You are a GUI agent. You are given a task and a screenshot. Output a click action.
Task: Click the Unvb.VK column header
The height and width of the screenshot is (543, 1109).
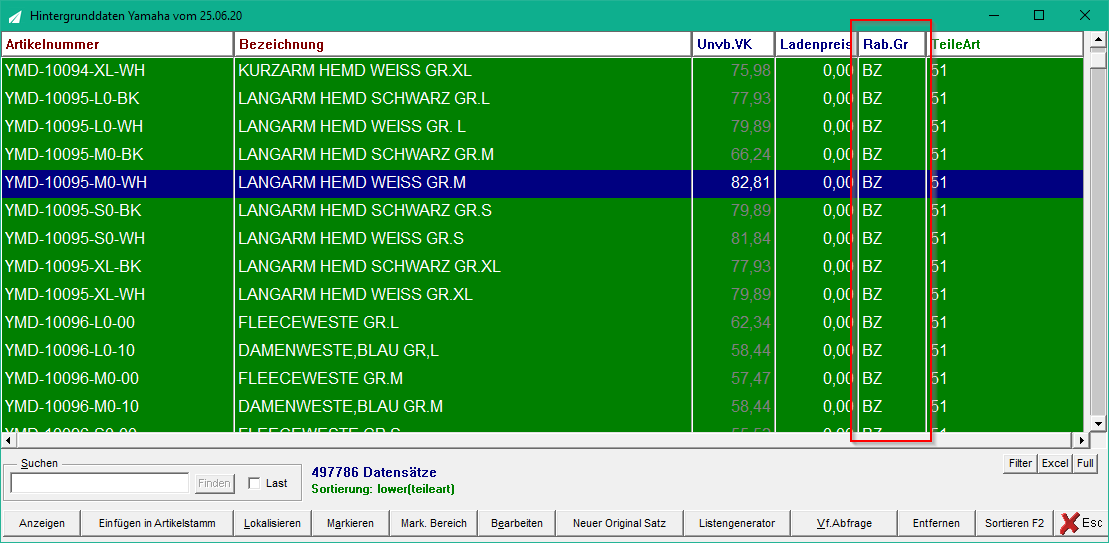[733, 45]
